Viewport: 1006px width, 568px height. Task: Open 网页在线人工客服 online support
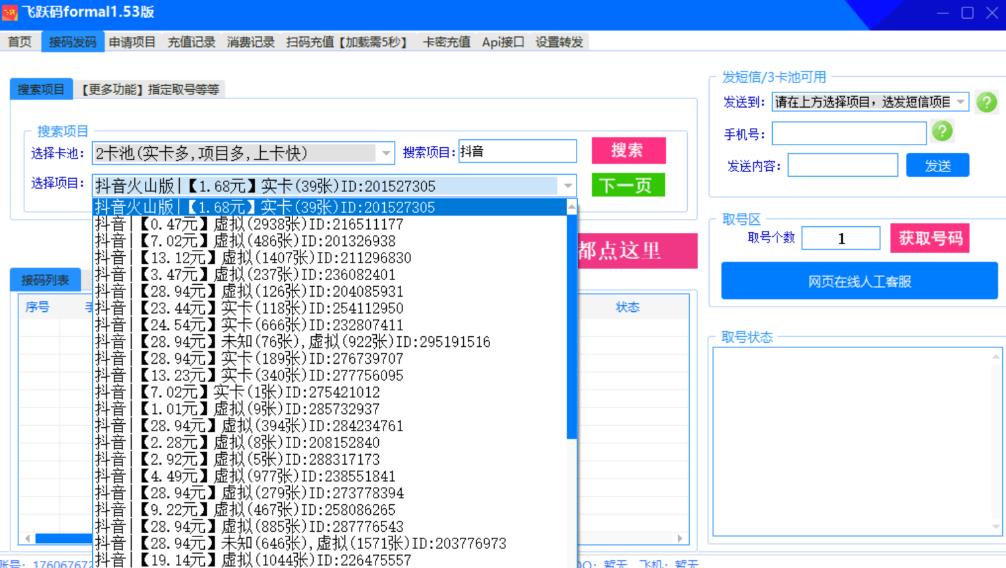(859, 281)
